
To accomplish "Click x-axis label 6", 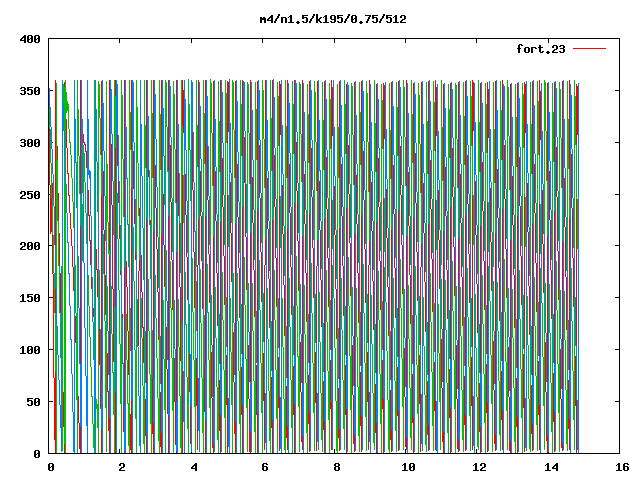I will coord(265,467).
